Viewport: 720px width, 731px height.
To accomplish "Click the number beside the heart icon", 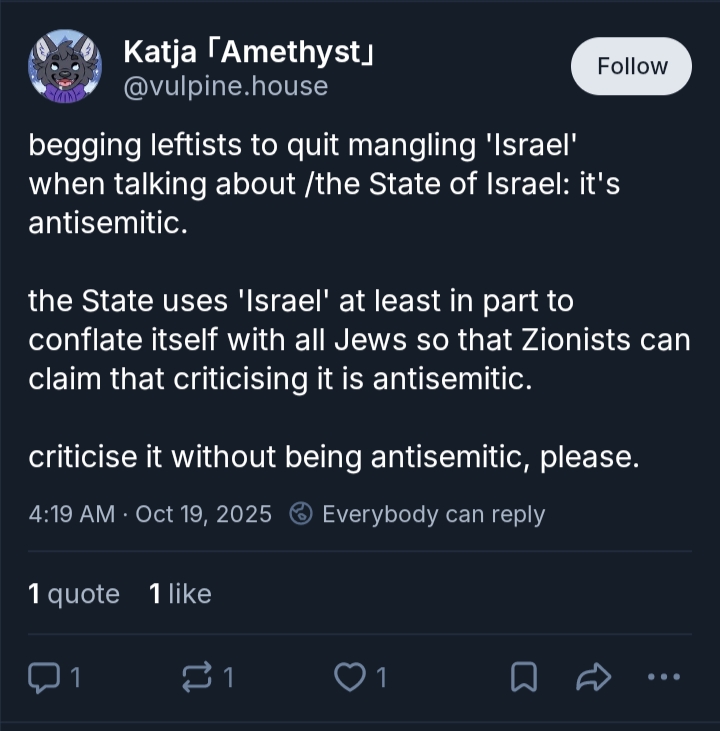I will pyautogui.click(x=380, y=679).
